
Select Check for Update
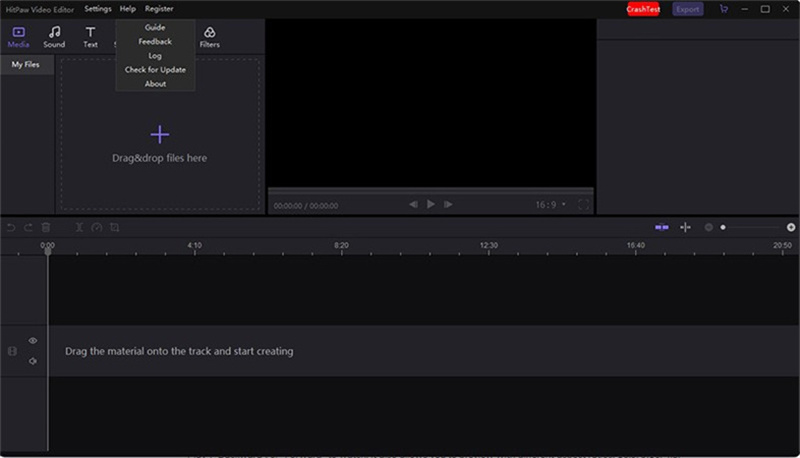point(155,70)
